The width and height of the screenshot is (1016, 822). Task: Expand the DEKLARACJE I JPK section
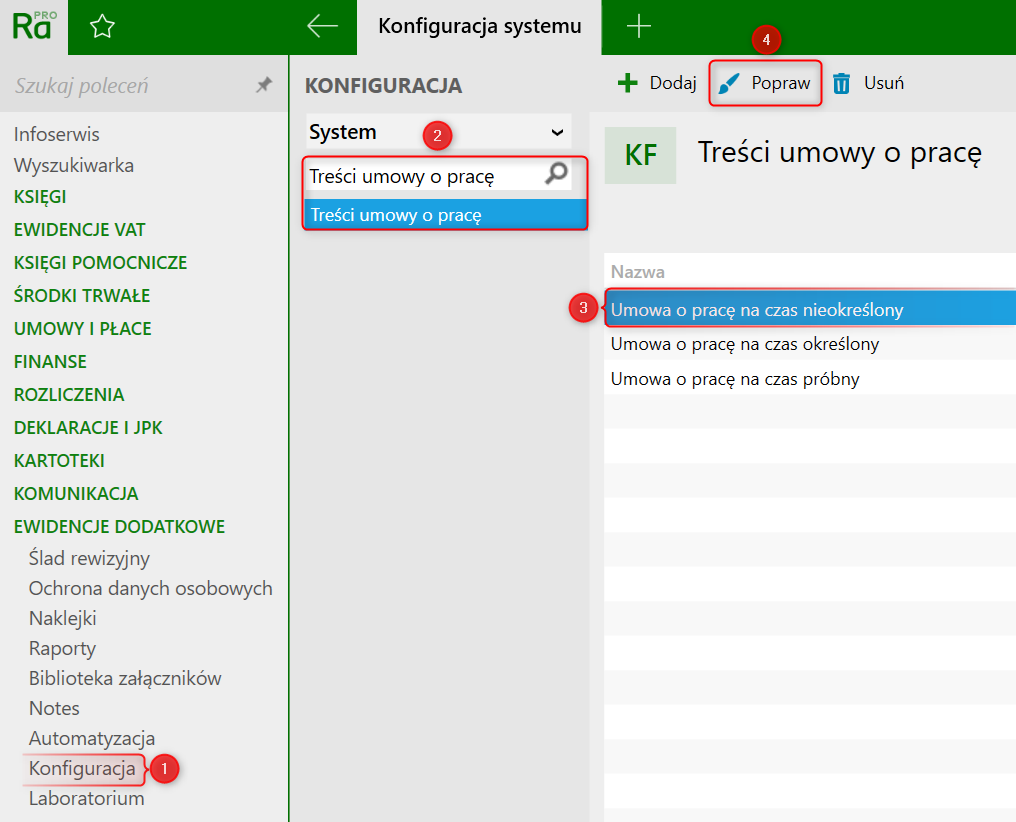pyautogui.click(x=88, y=428)
